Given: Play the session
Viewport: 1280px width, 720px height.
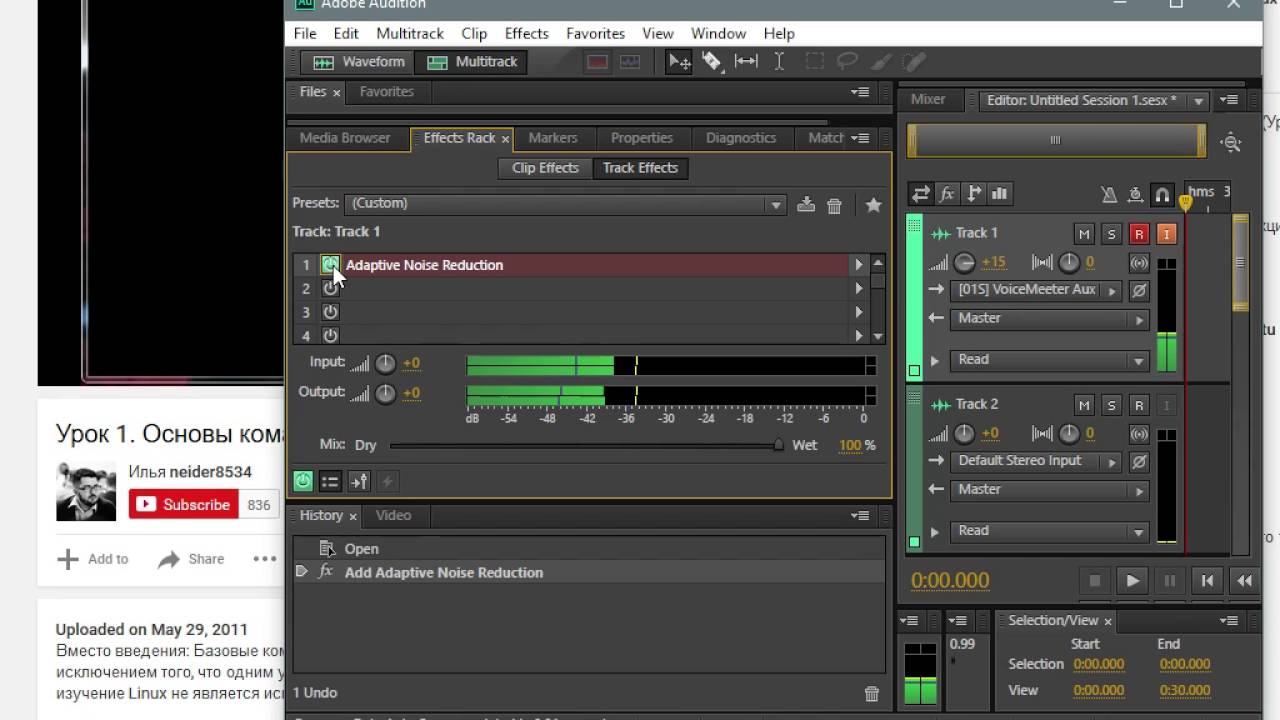Looking at the screenshot, I should click(1132, 580).
